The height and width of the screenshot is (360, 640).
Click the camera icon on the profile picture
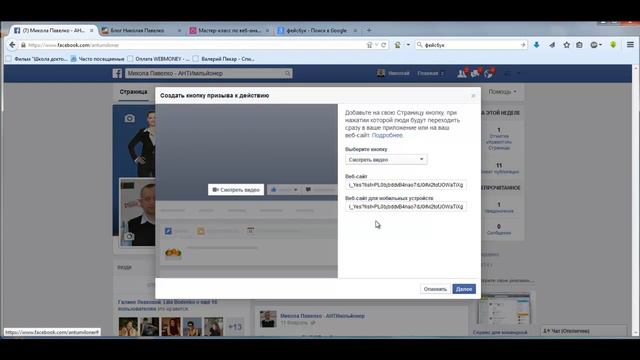tap(129, 236)
